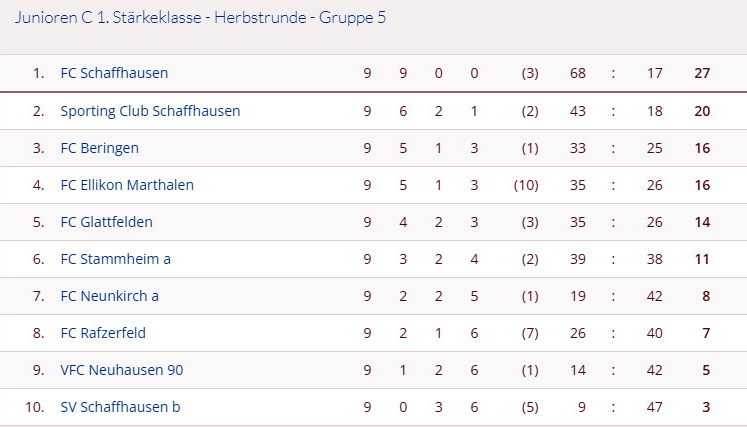Select the FC Glattfelden team link
The width and height of the screenshot is (747, 427).
(107, 222)
